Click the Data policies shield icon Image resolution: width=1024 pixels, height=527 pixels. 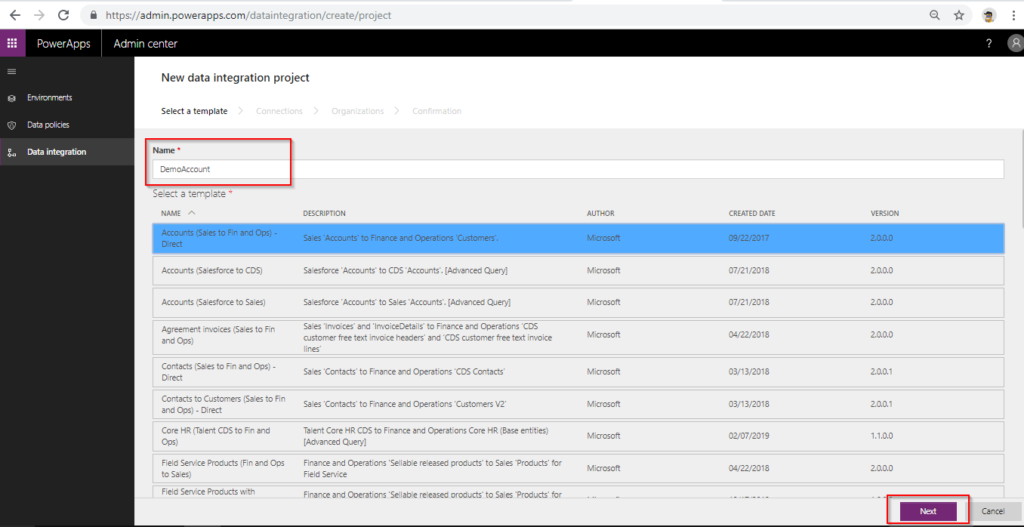click(11, 125)
